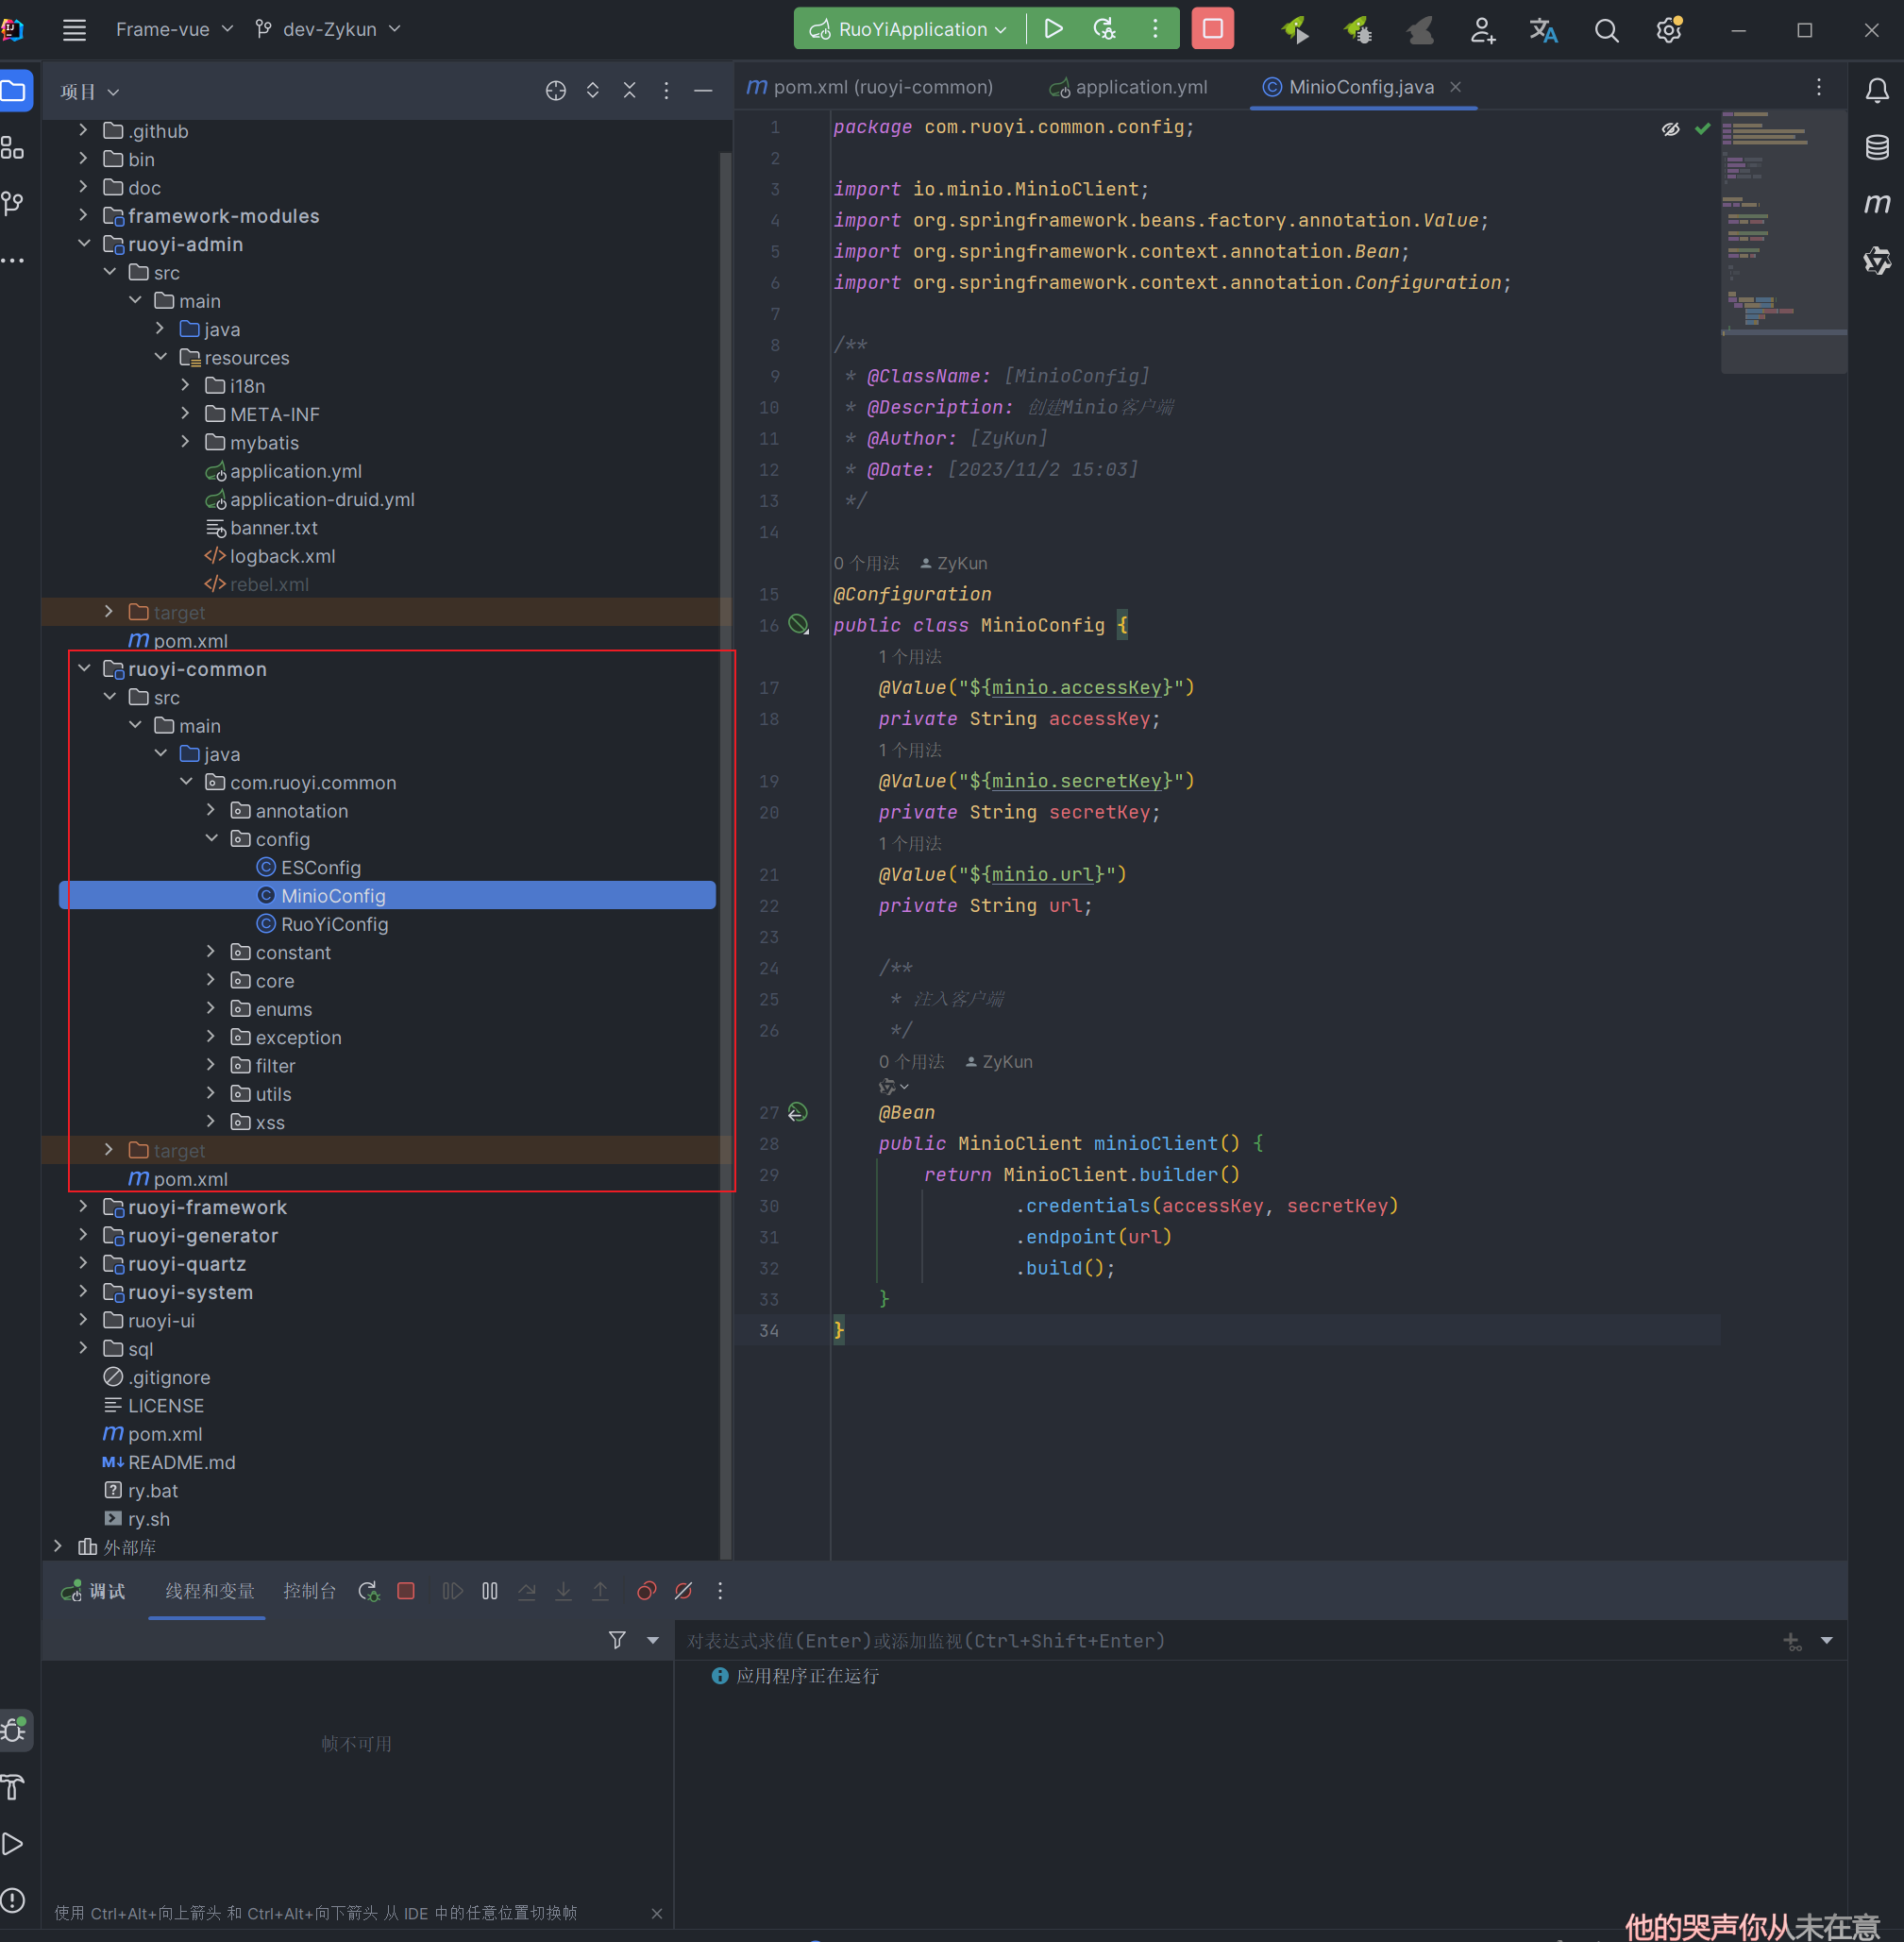Pause the program in debugger
Image resolution: width=1904 pixels, height=1942 pixels.
coord(490,1591)
